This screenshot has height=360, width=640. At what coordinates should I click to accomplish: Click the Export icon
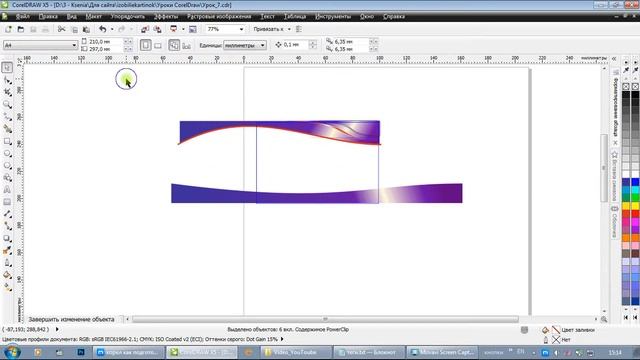[157, 29]
